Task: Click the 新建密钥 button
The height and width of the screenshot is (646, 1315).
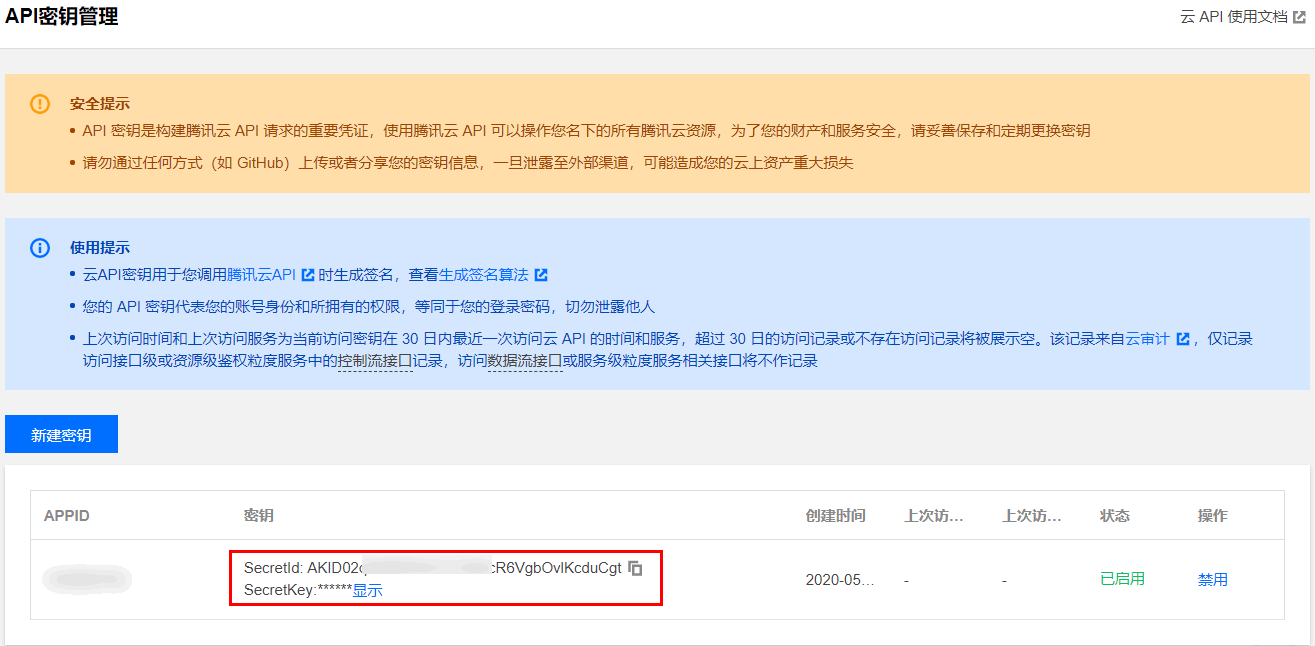Action: [61, 433]
